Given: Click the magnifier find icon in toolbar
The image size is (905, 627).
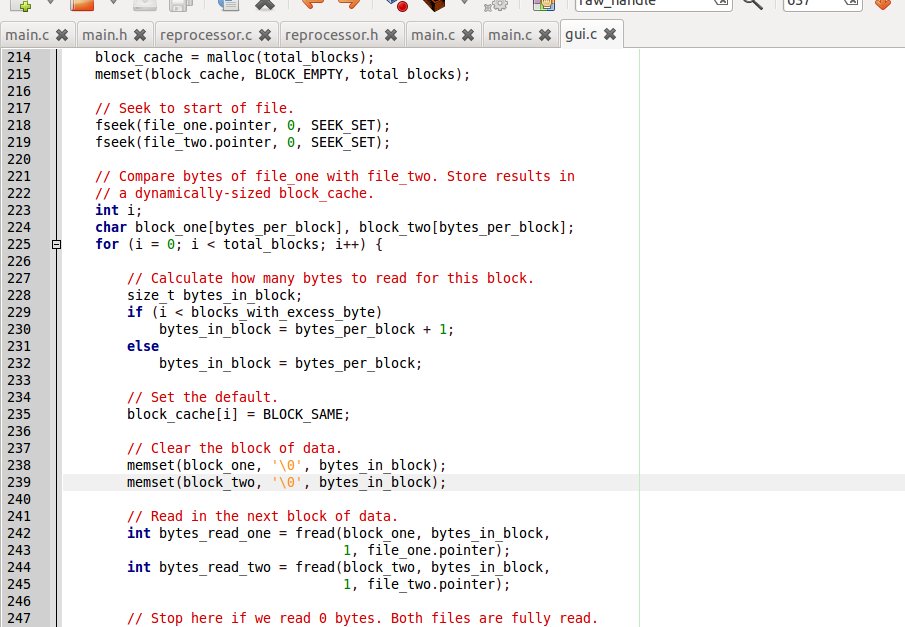Looking at the screenshot, I should point(752,3).
